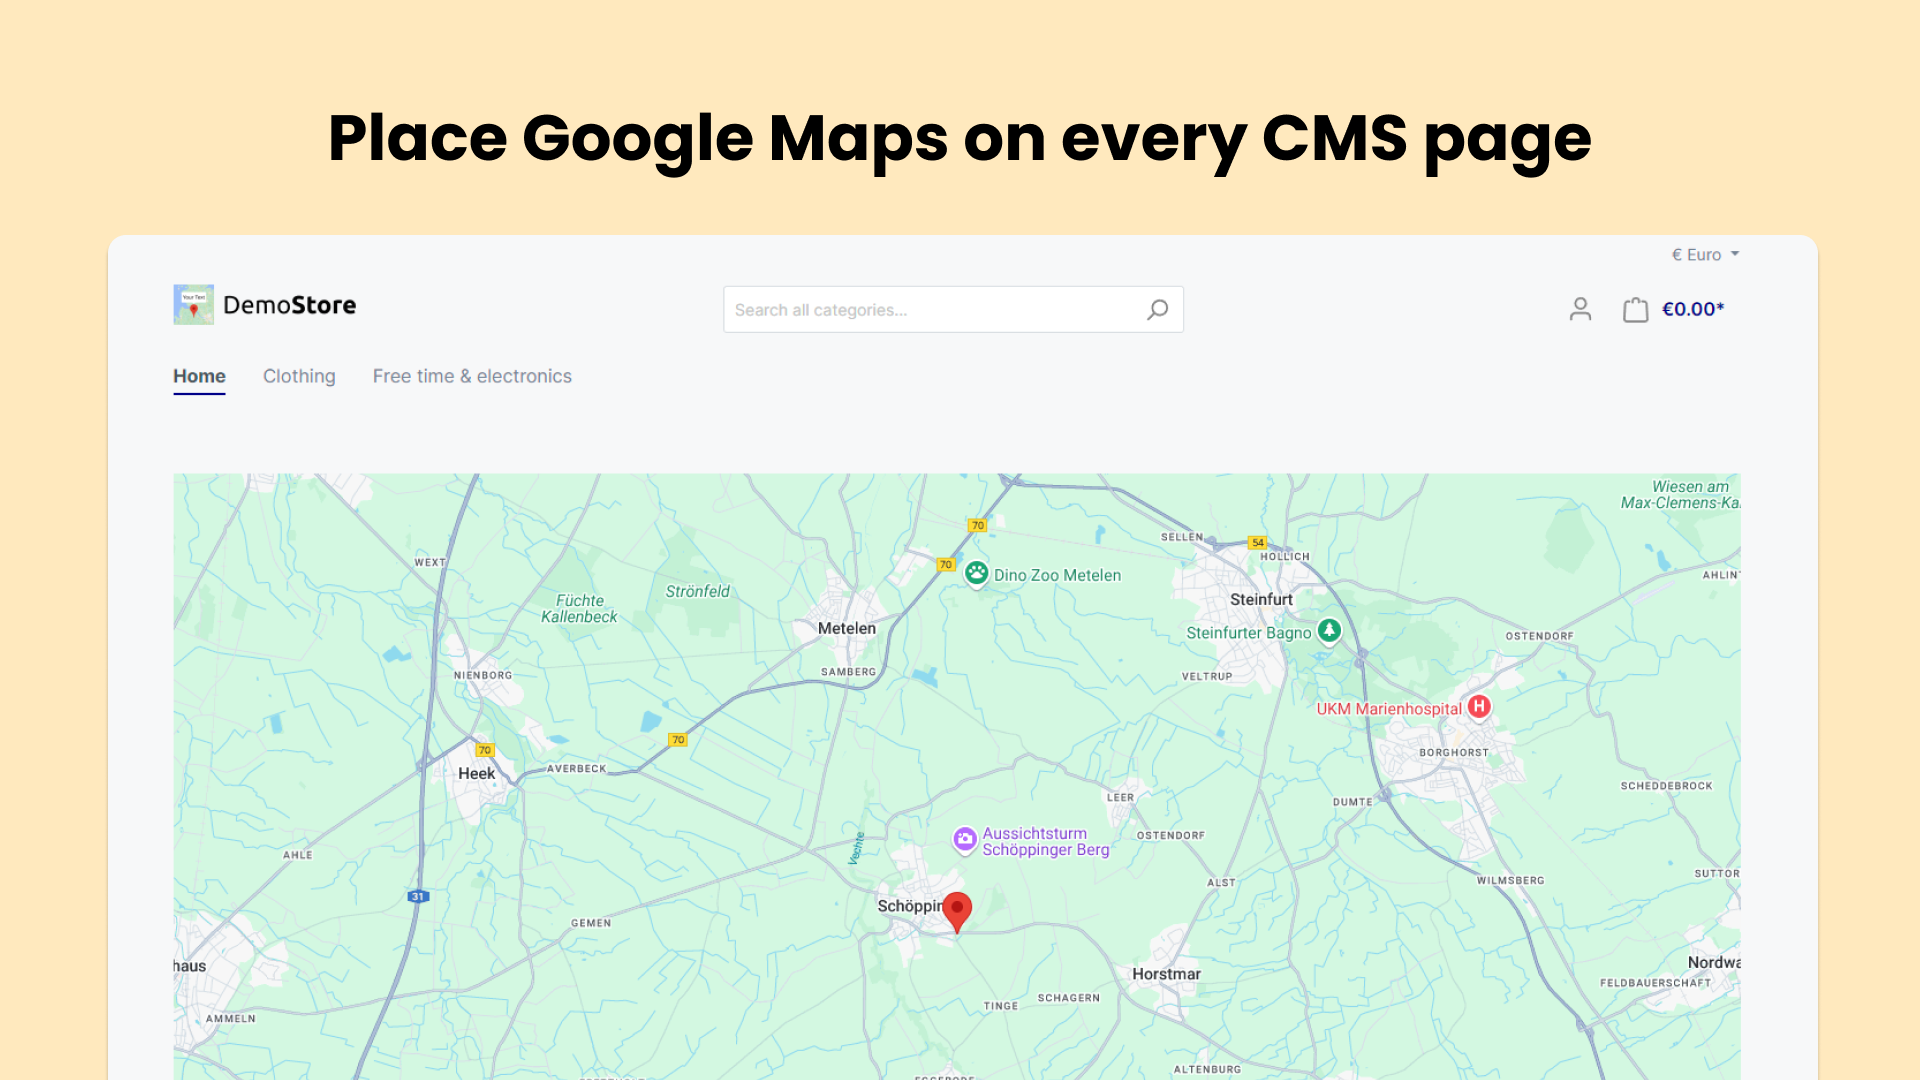Click the €0.00* cart total
This screenshot has width=1920, height=1080.
[1693, 309]
